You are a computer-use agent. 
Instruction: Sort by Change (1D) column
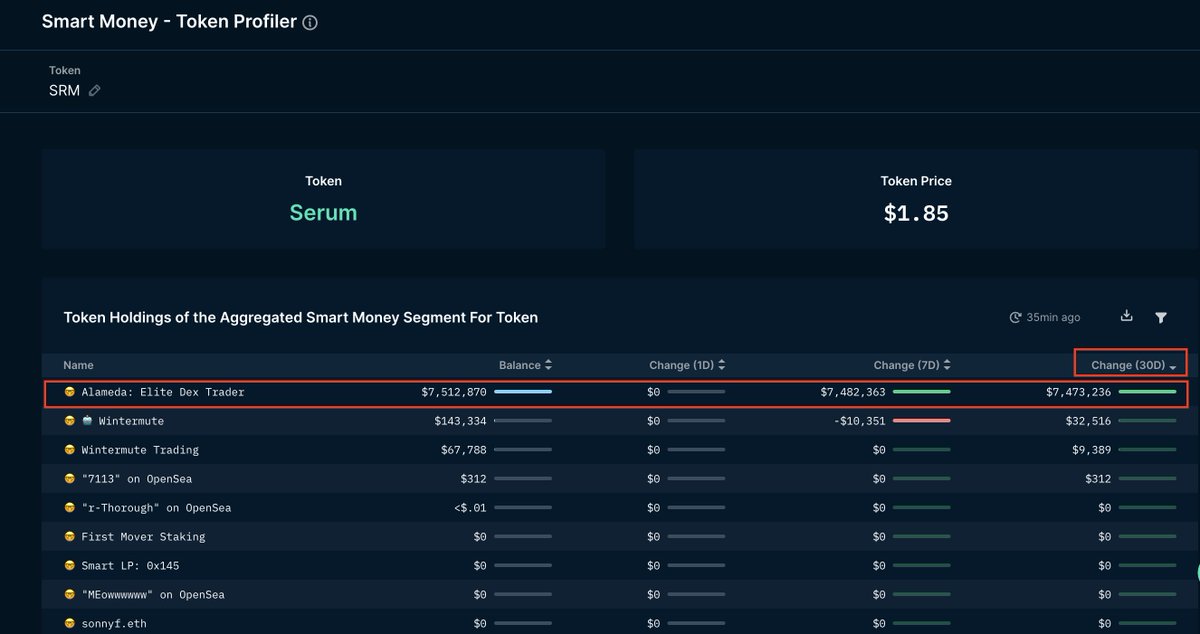[x=687, y=366]
